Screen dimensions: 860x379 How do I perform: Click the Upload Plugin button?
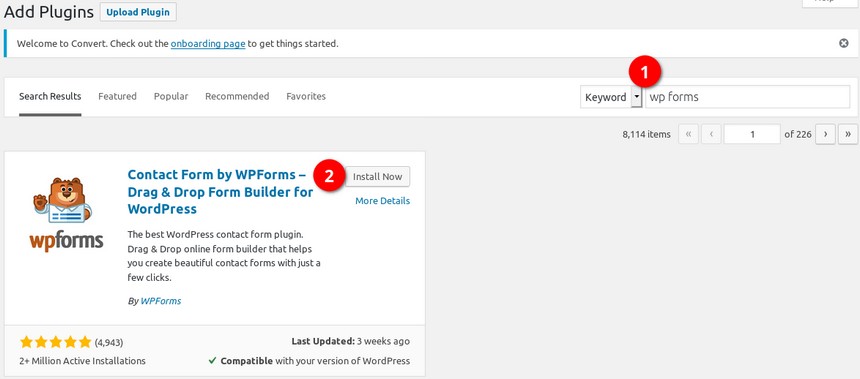tap(138, 12)
